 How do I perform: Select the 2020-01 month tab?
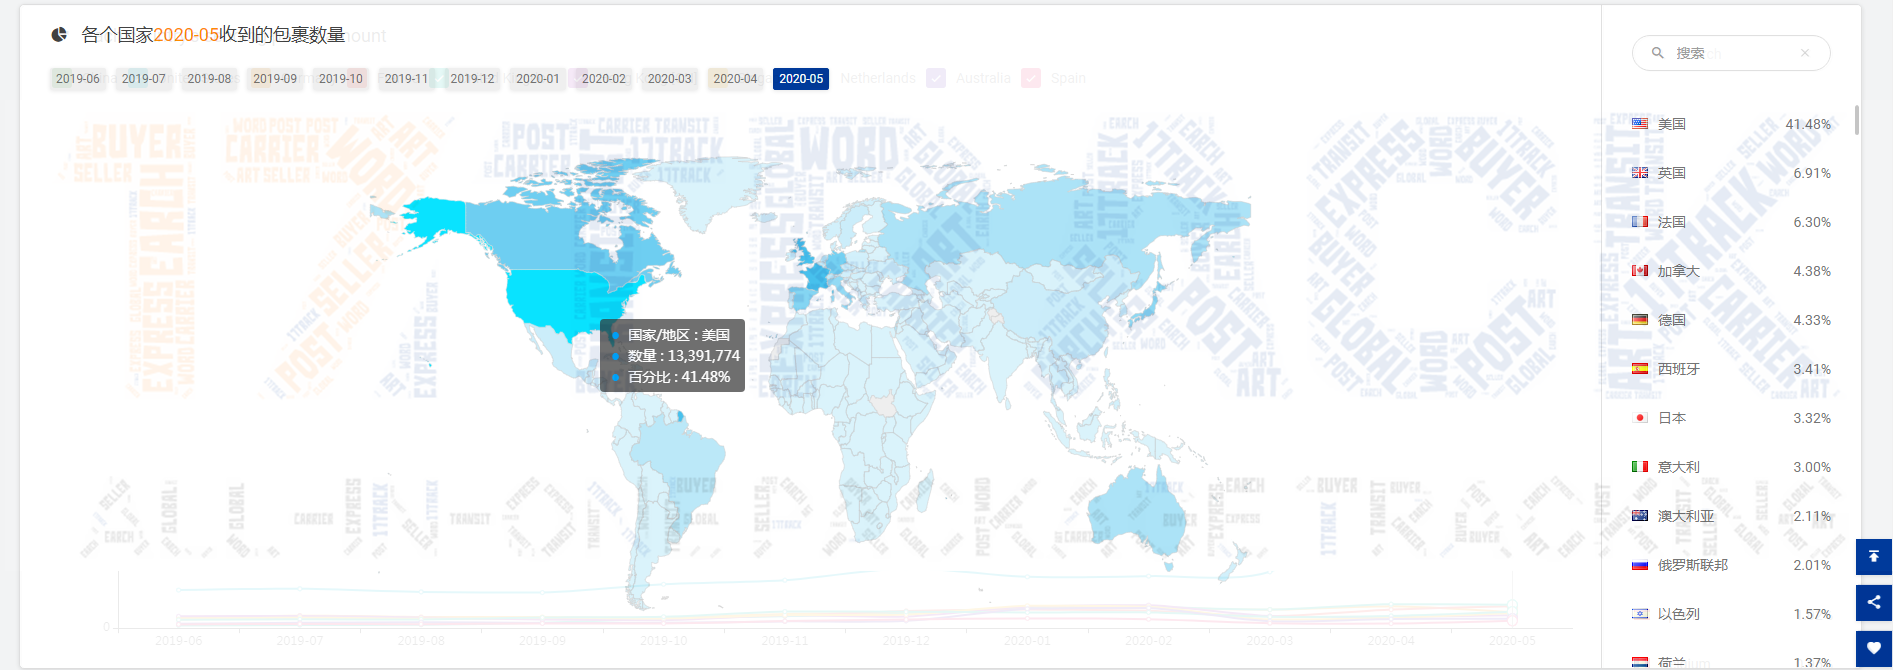[538, 79]
